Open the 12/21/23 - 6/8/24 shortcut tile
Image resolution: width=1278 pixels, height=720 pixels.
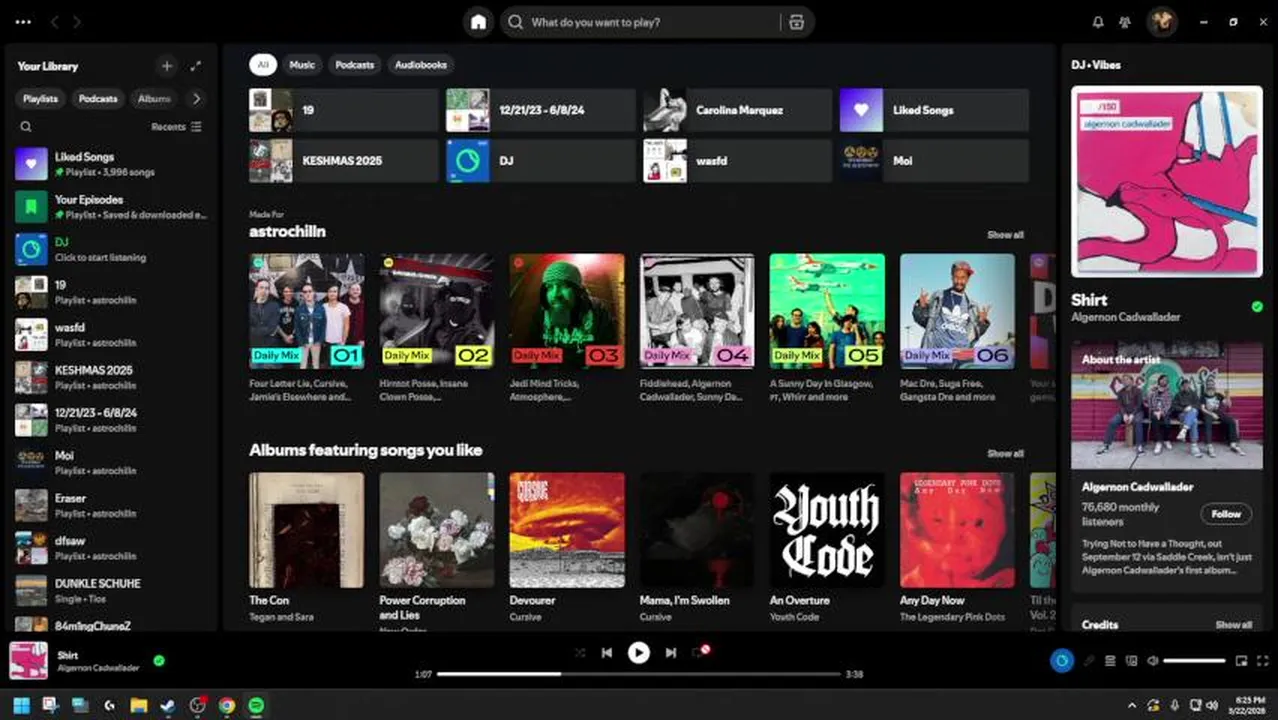pyautogui.click(x=540, y=110)
